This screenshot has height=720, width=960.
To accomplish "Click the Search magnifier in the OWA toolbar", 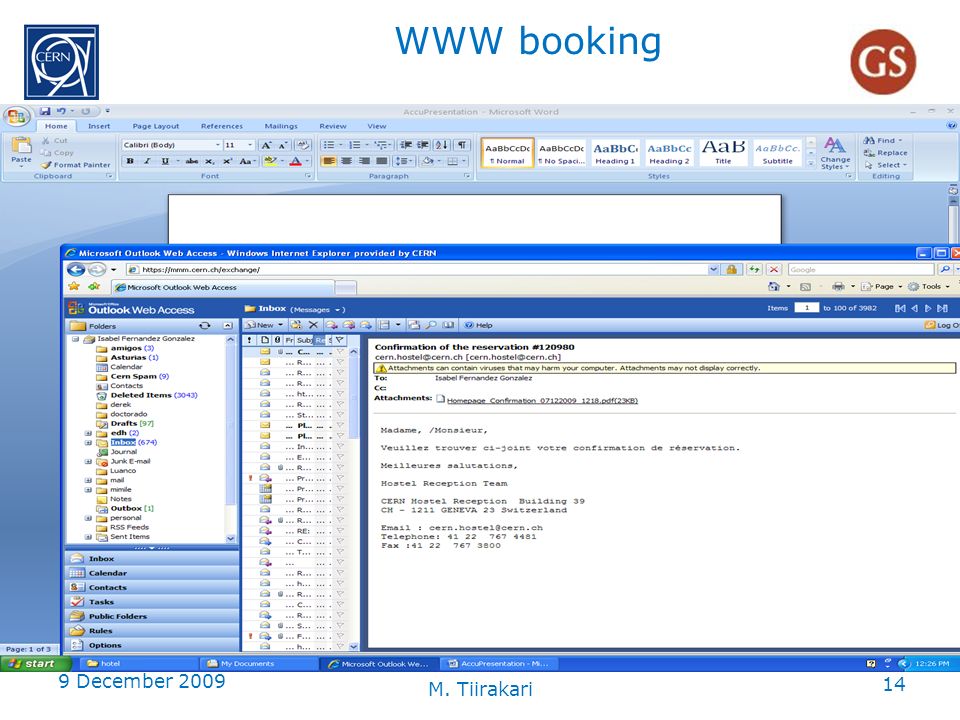I will pyautogui.click(x=432, y=325).
